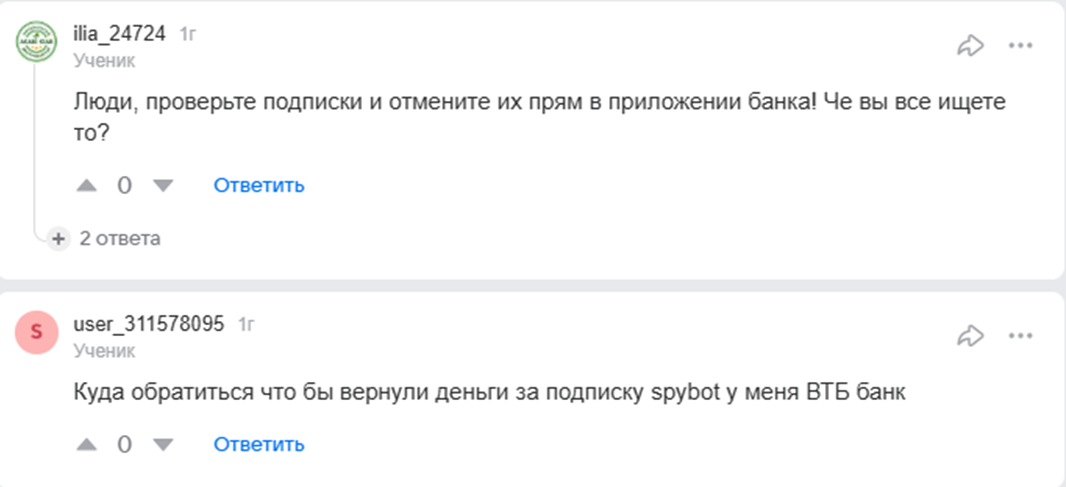Share user_311578095's comment via arrow icon
The image size is (1066, 487).
click(970, 334)
